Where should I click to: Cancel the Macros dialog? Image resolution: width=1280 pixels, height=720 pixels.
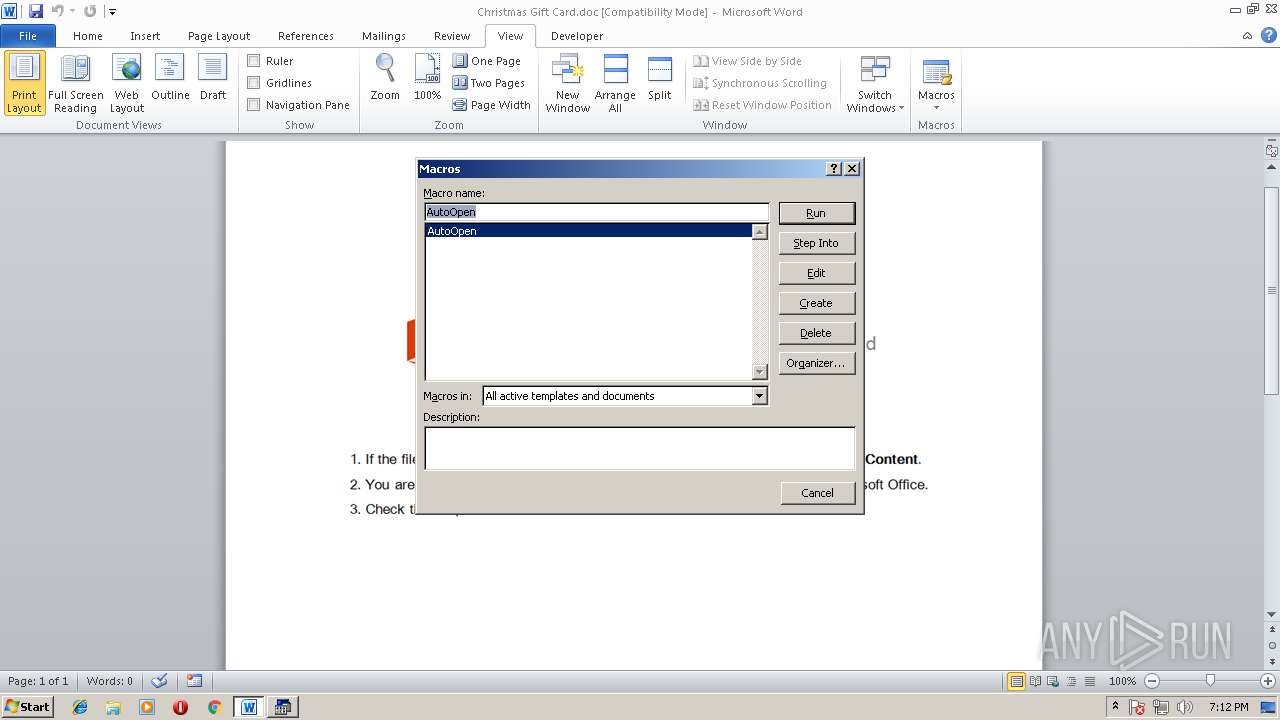(x=817, y=492)
